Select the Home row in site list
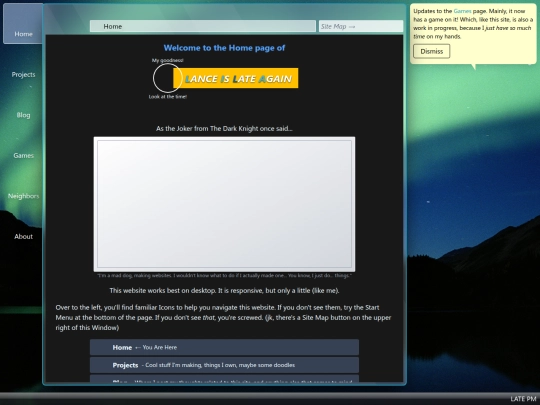This screenshot has width=540, height=405. (224, 347)
